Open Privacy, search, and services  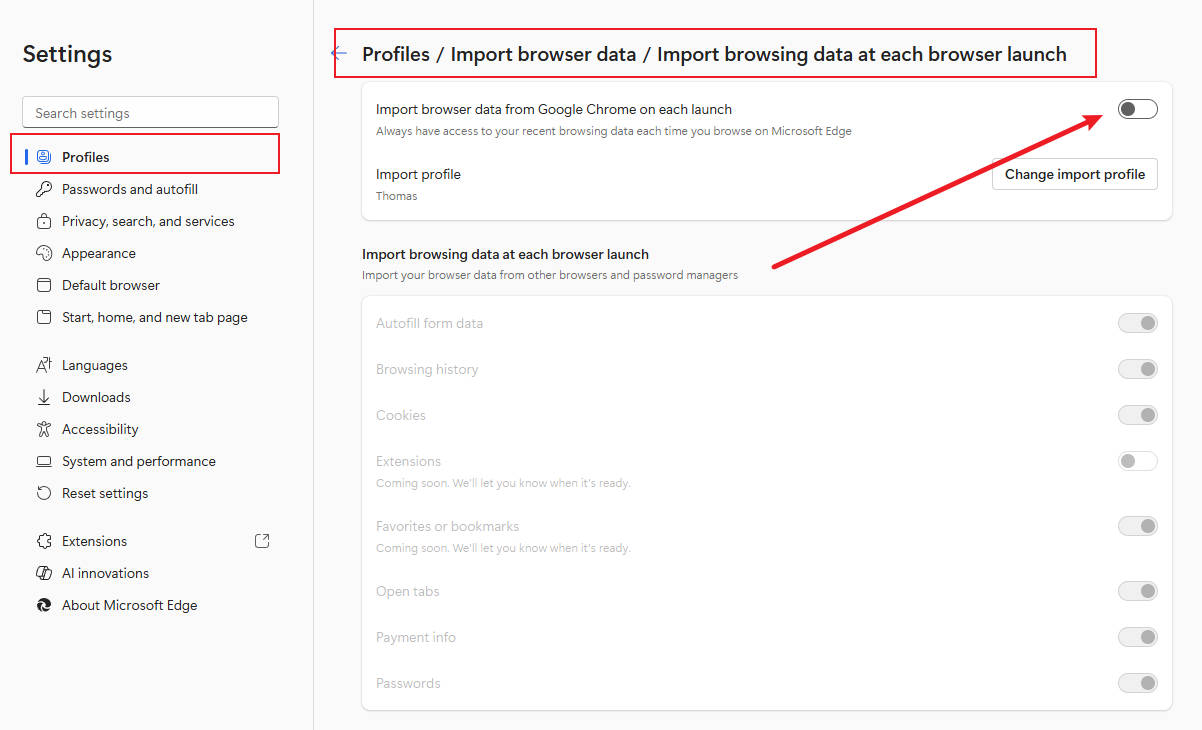pos(150,221)
